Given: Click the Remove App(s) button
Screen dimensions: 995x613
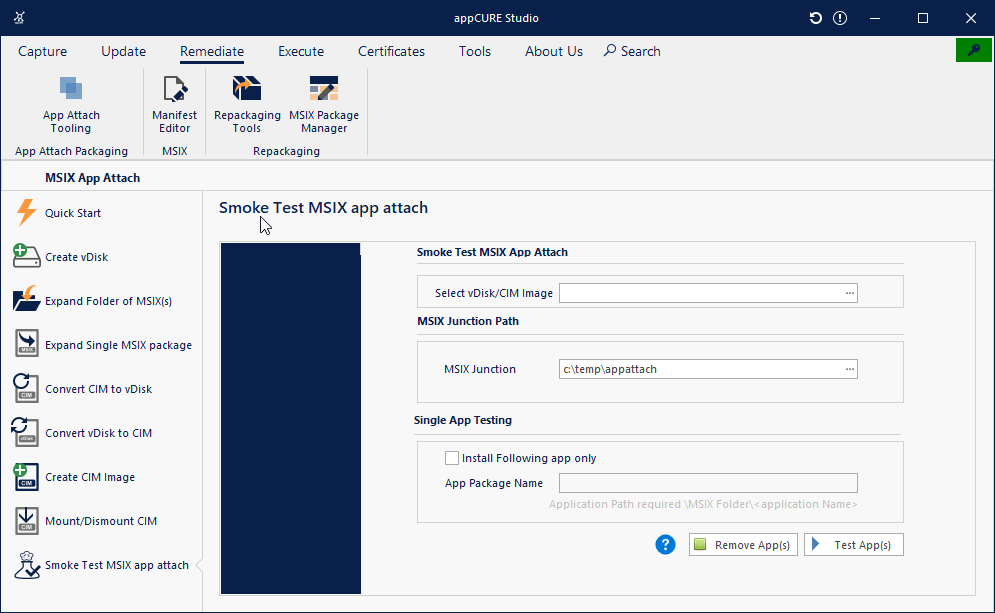Looking at the screenshot, I should tap(743, 544).
